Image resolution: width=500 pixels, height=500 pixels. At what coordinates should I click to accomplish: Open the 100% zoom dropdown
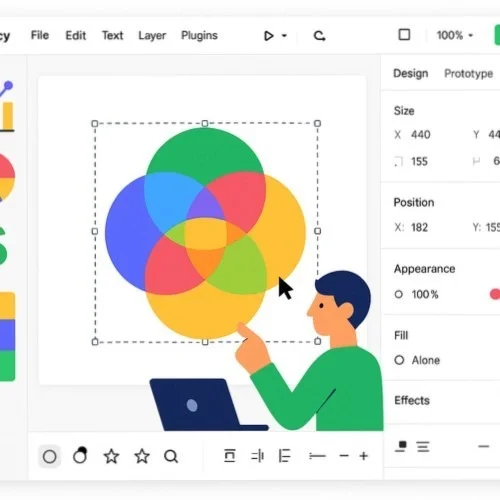click(455, 35)
